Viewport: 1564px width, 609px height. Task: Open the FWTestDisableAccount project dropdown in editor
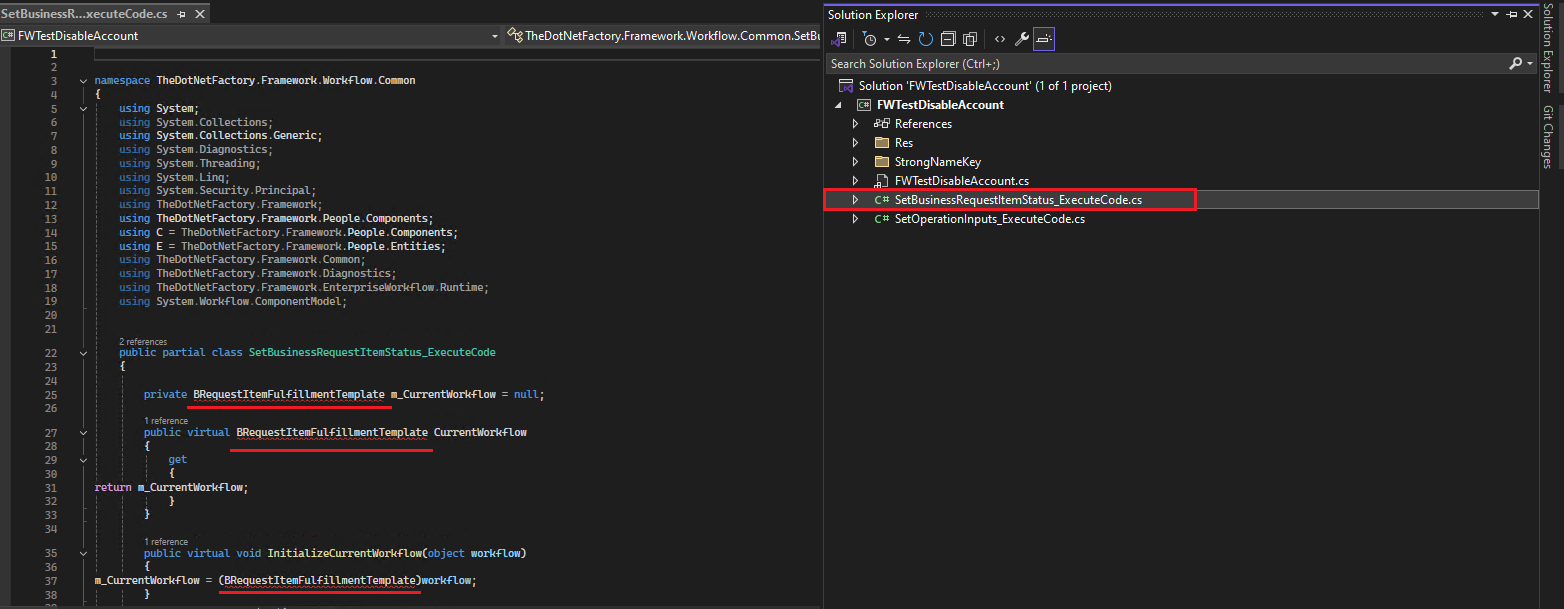pyautogui.click(x=250, y=36)
